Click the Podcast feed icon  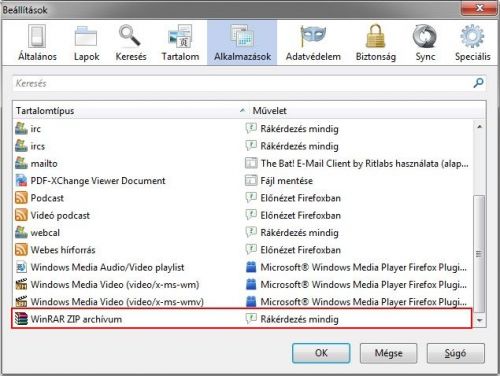point(21,198)
